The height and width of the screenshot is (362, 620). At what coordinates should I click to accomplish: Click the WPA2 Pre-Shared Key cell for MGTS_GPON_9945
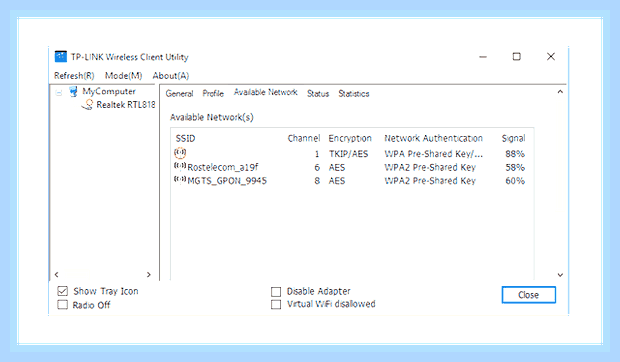tap(430, 181)
